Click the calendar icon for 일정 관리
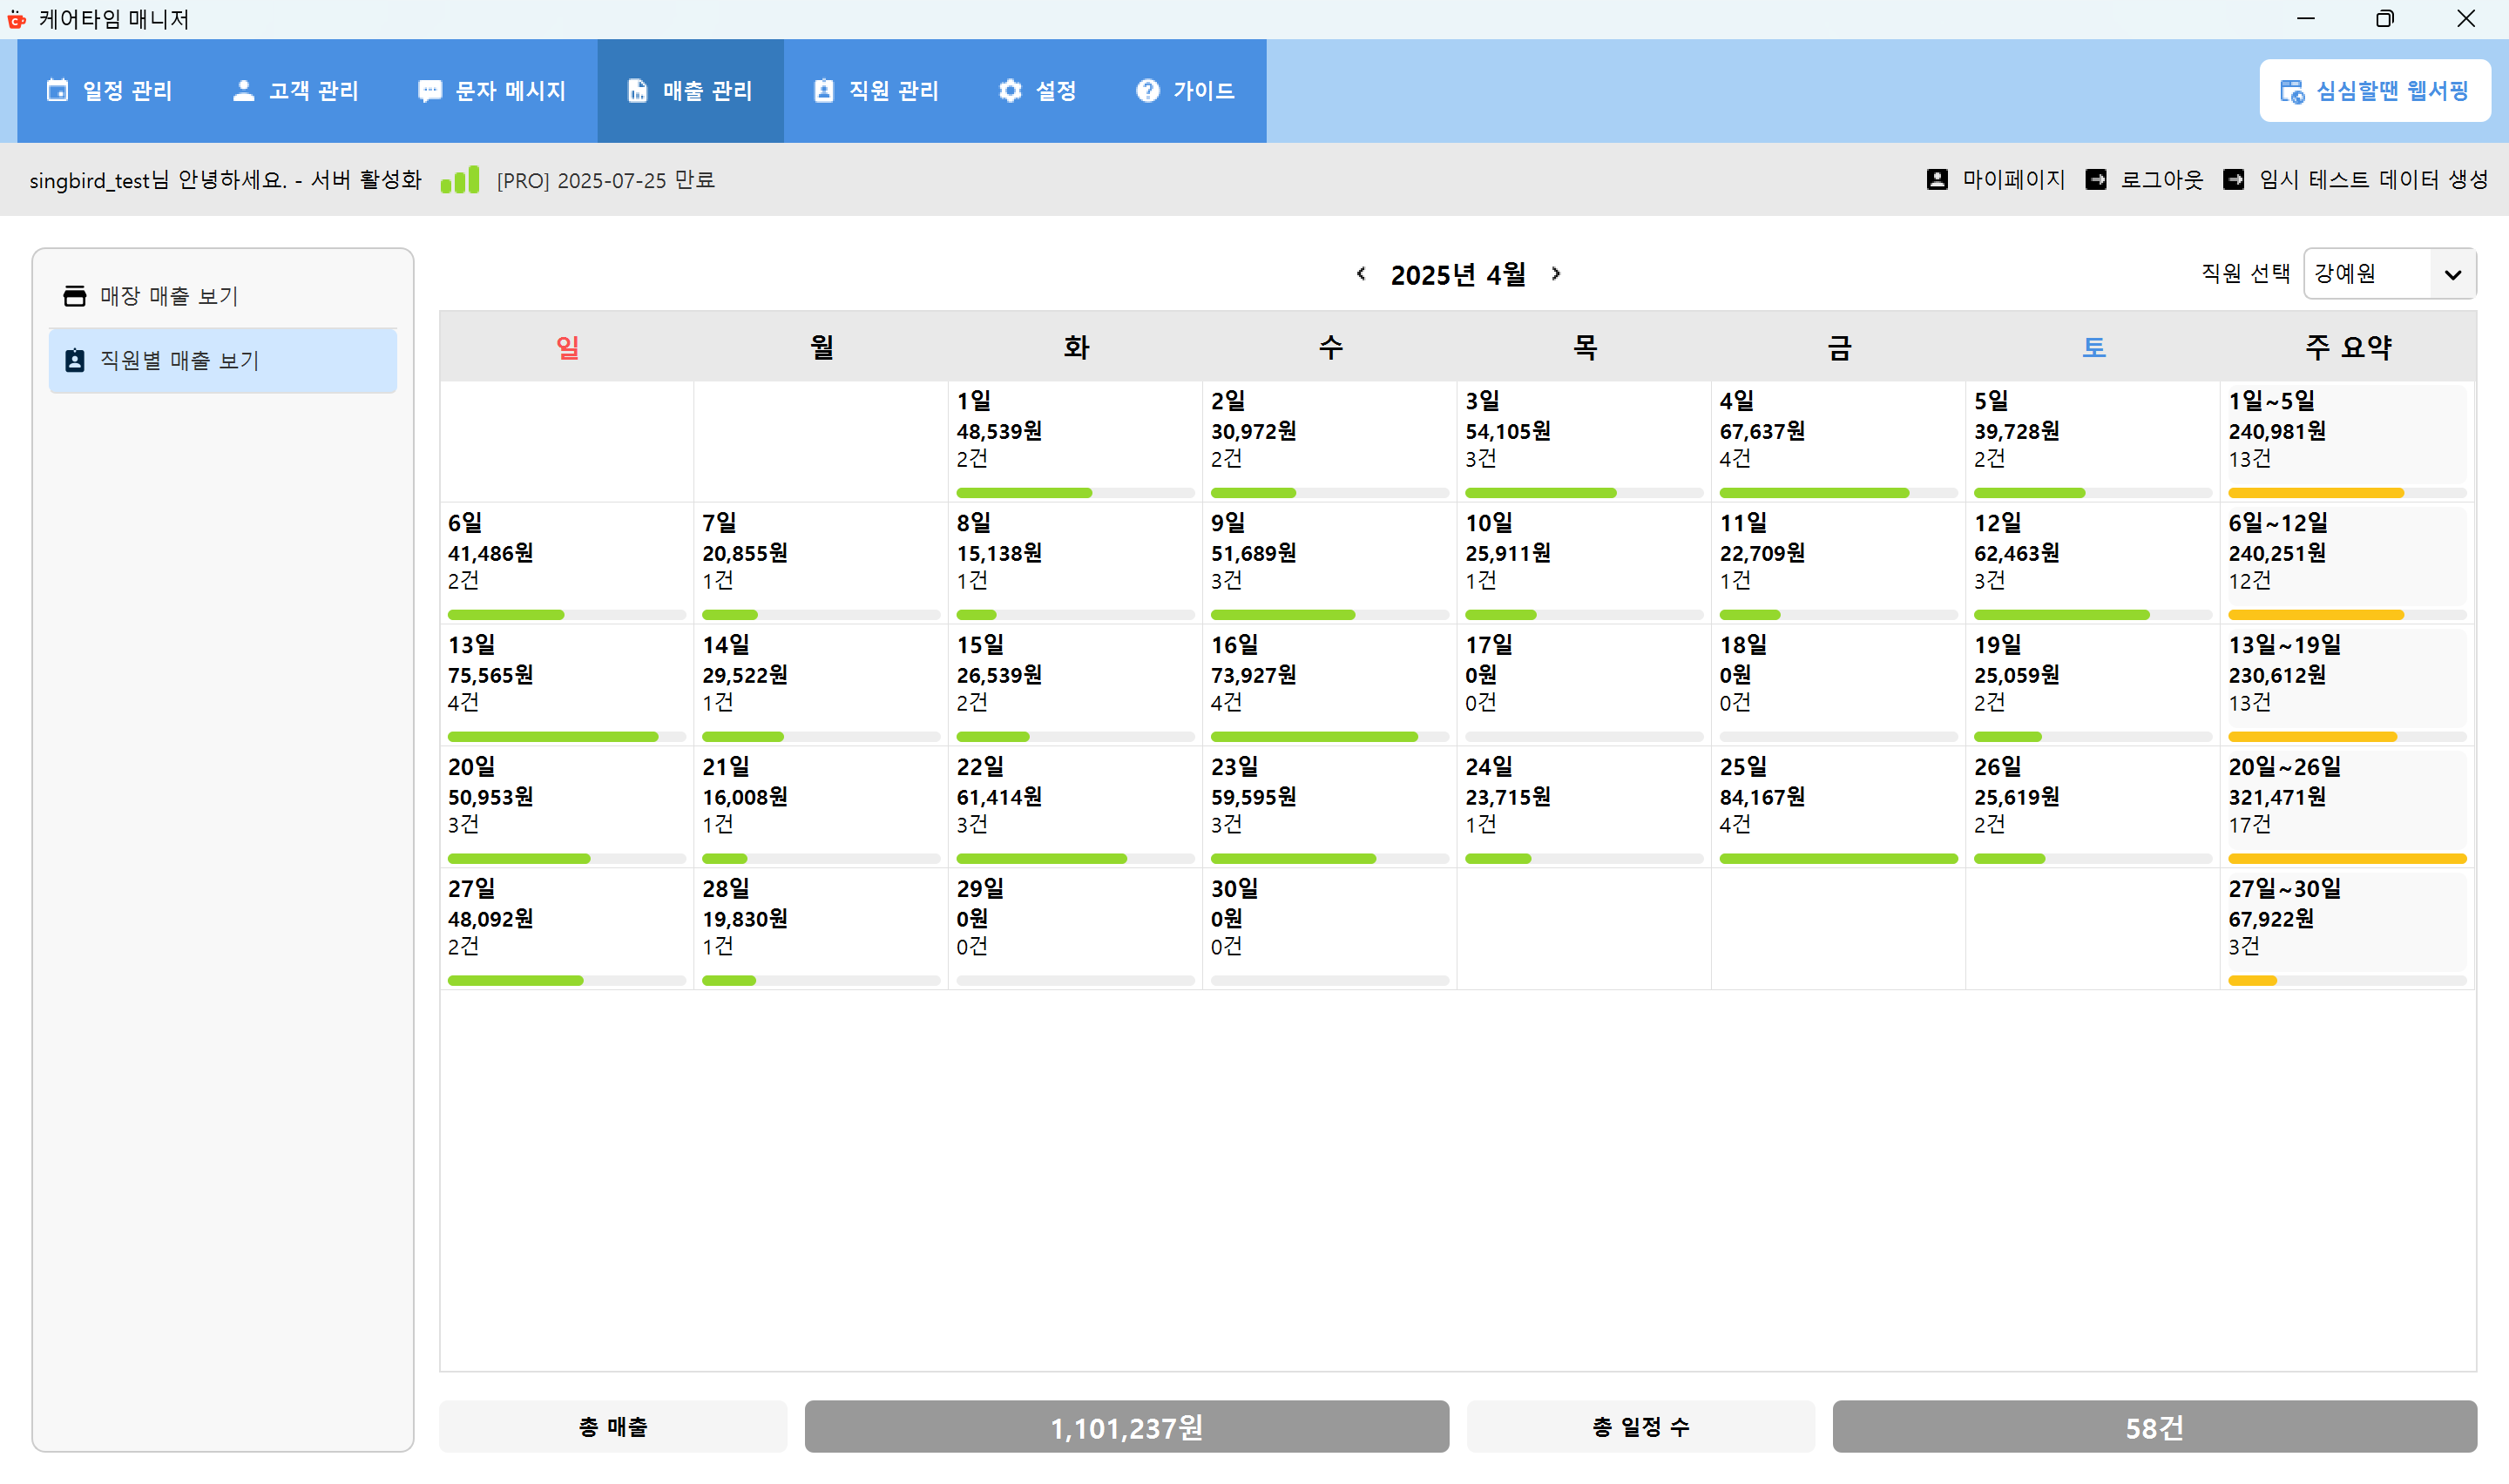The height and width of the screenshot is (1484, 2509). 58,90
